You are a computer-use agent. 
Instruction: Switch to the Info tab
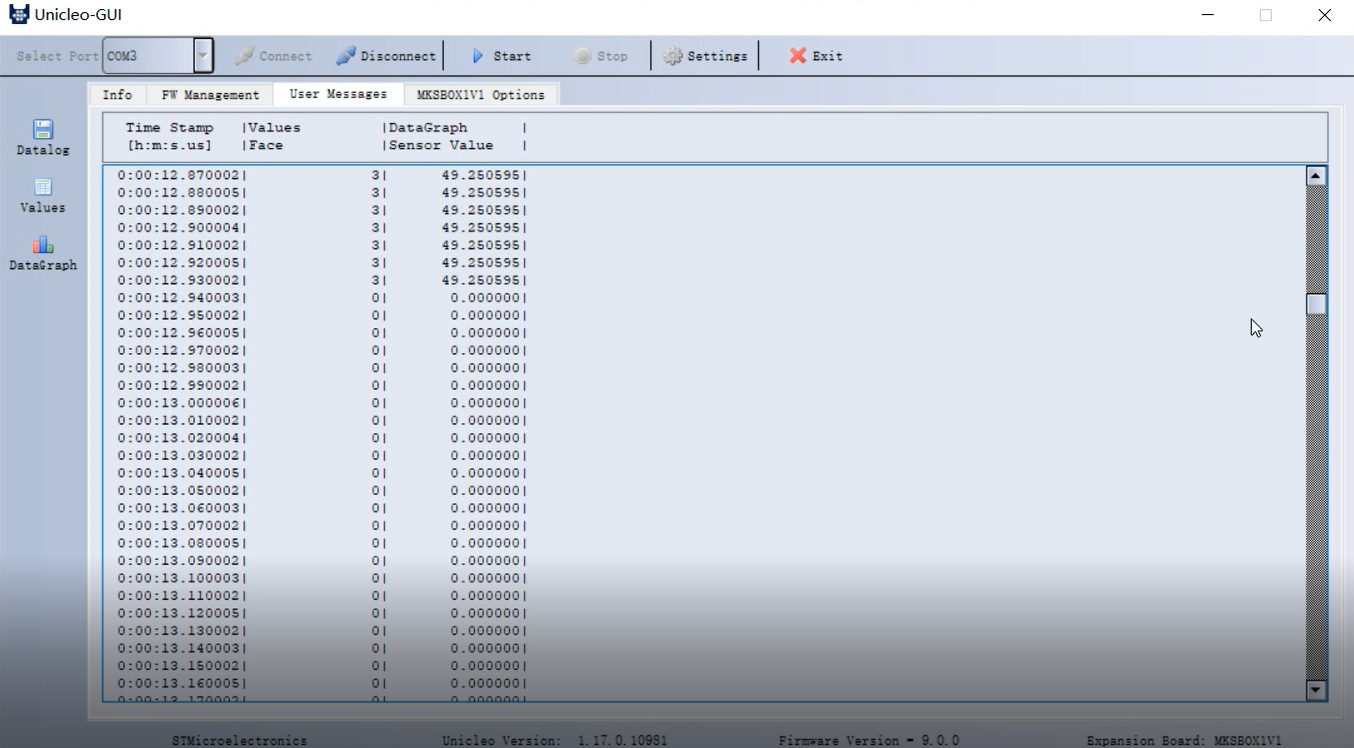coord(117,95)
